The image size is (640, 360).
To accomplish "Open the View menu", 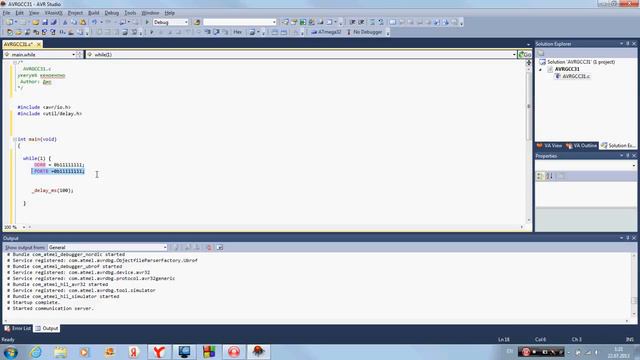I will (34, 13).
